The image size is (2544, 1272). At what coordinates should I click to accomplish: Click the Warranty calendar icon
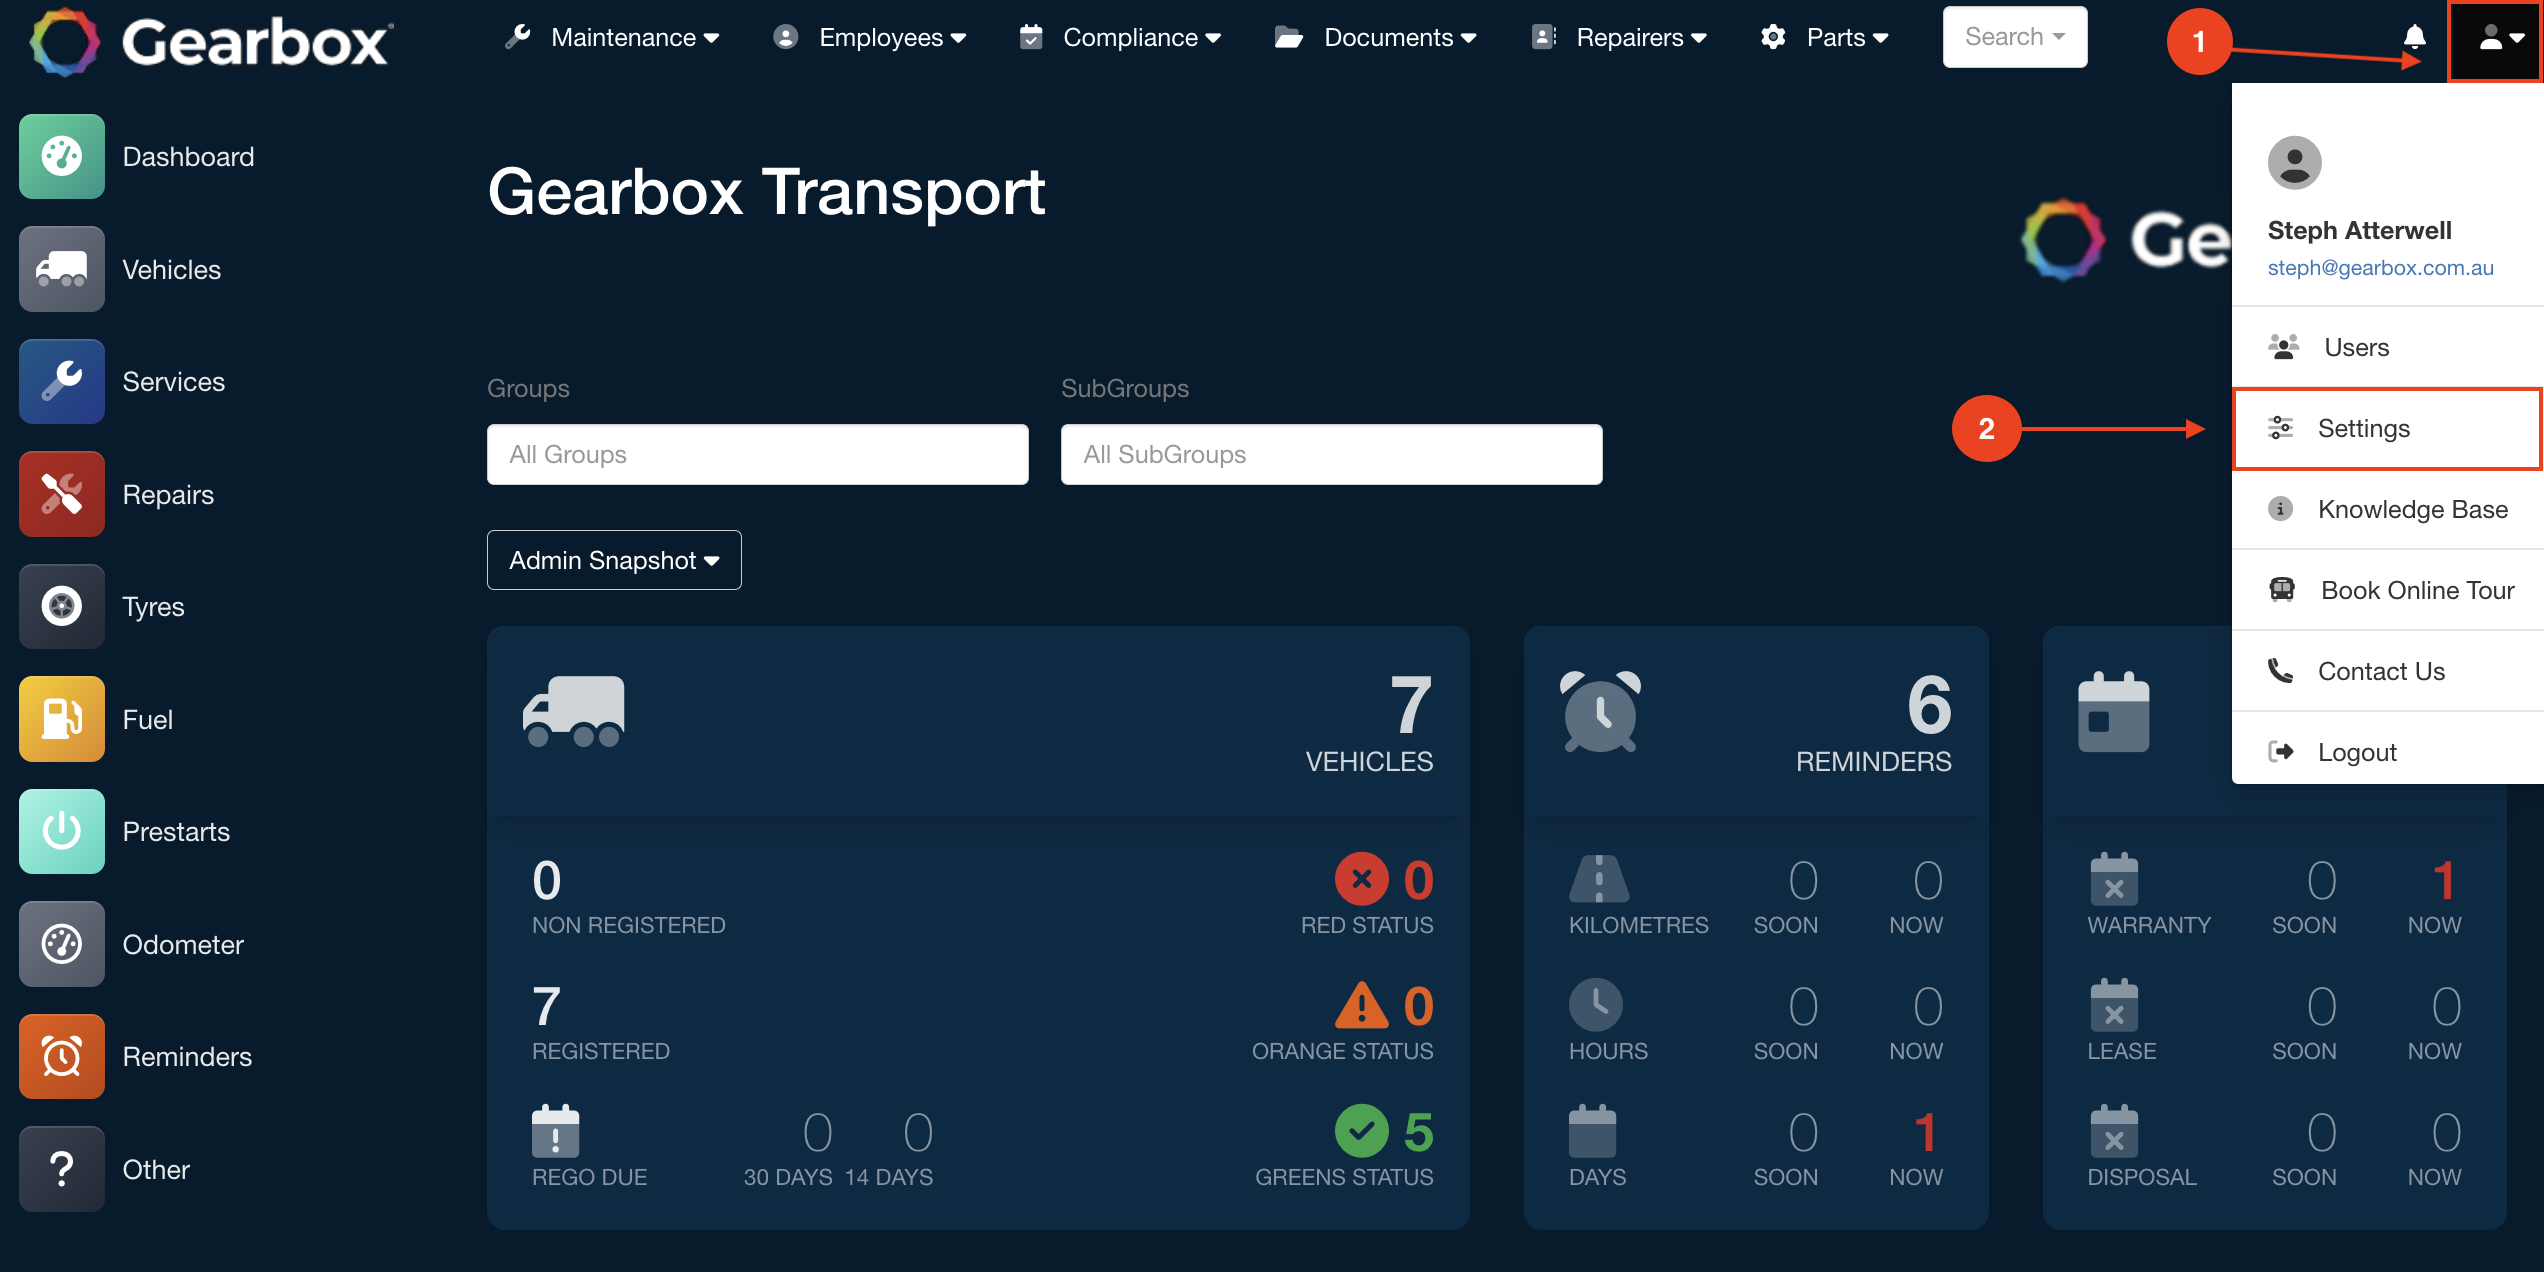[x=2114, y=879]
